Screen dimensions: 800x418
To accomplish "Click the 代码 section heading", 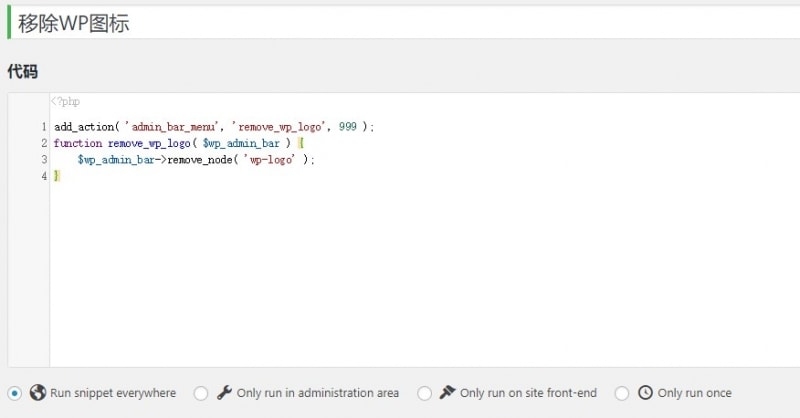I will (x=22, y=71).
